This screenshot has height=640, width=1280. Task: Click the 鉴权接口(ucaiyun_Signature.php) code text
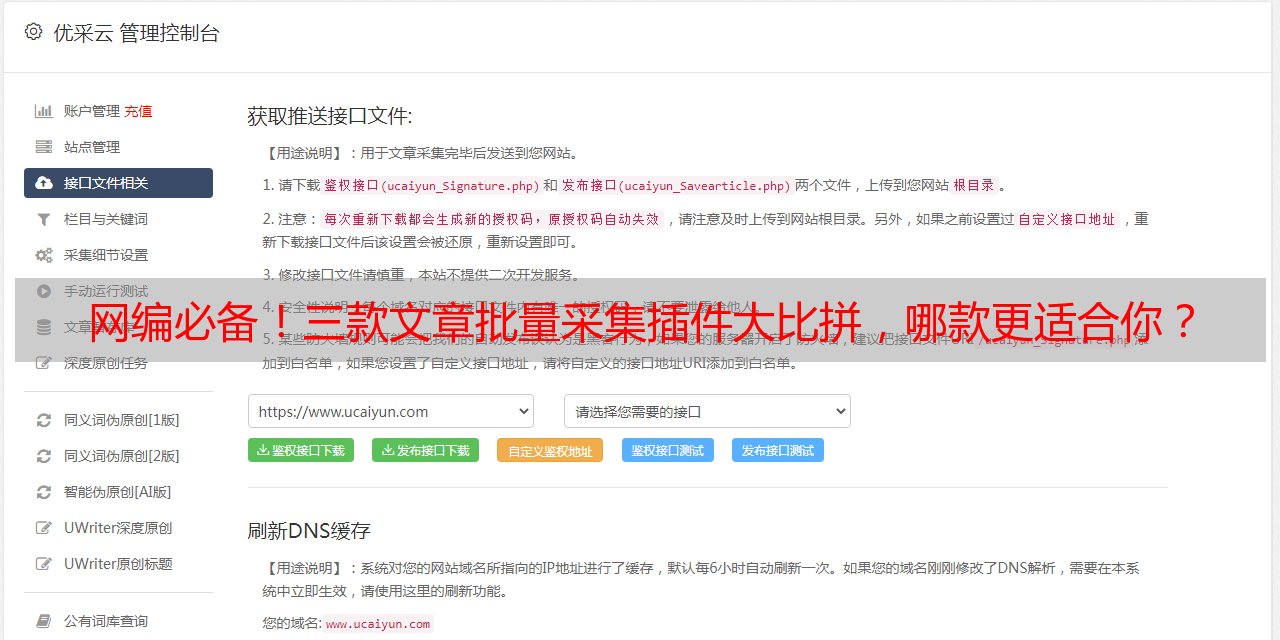pyautogui.click(x=432, y=185)
